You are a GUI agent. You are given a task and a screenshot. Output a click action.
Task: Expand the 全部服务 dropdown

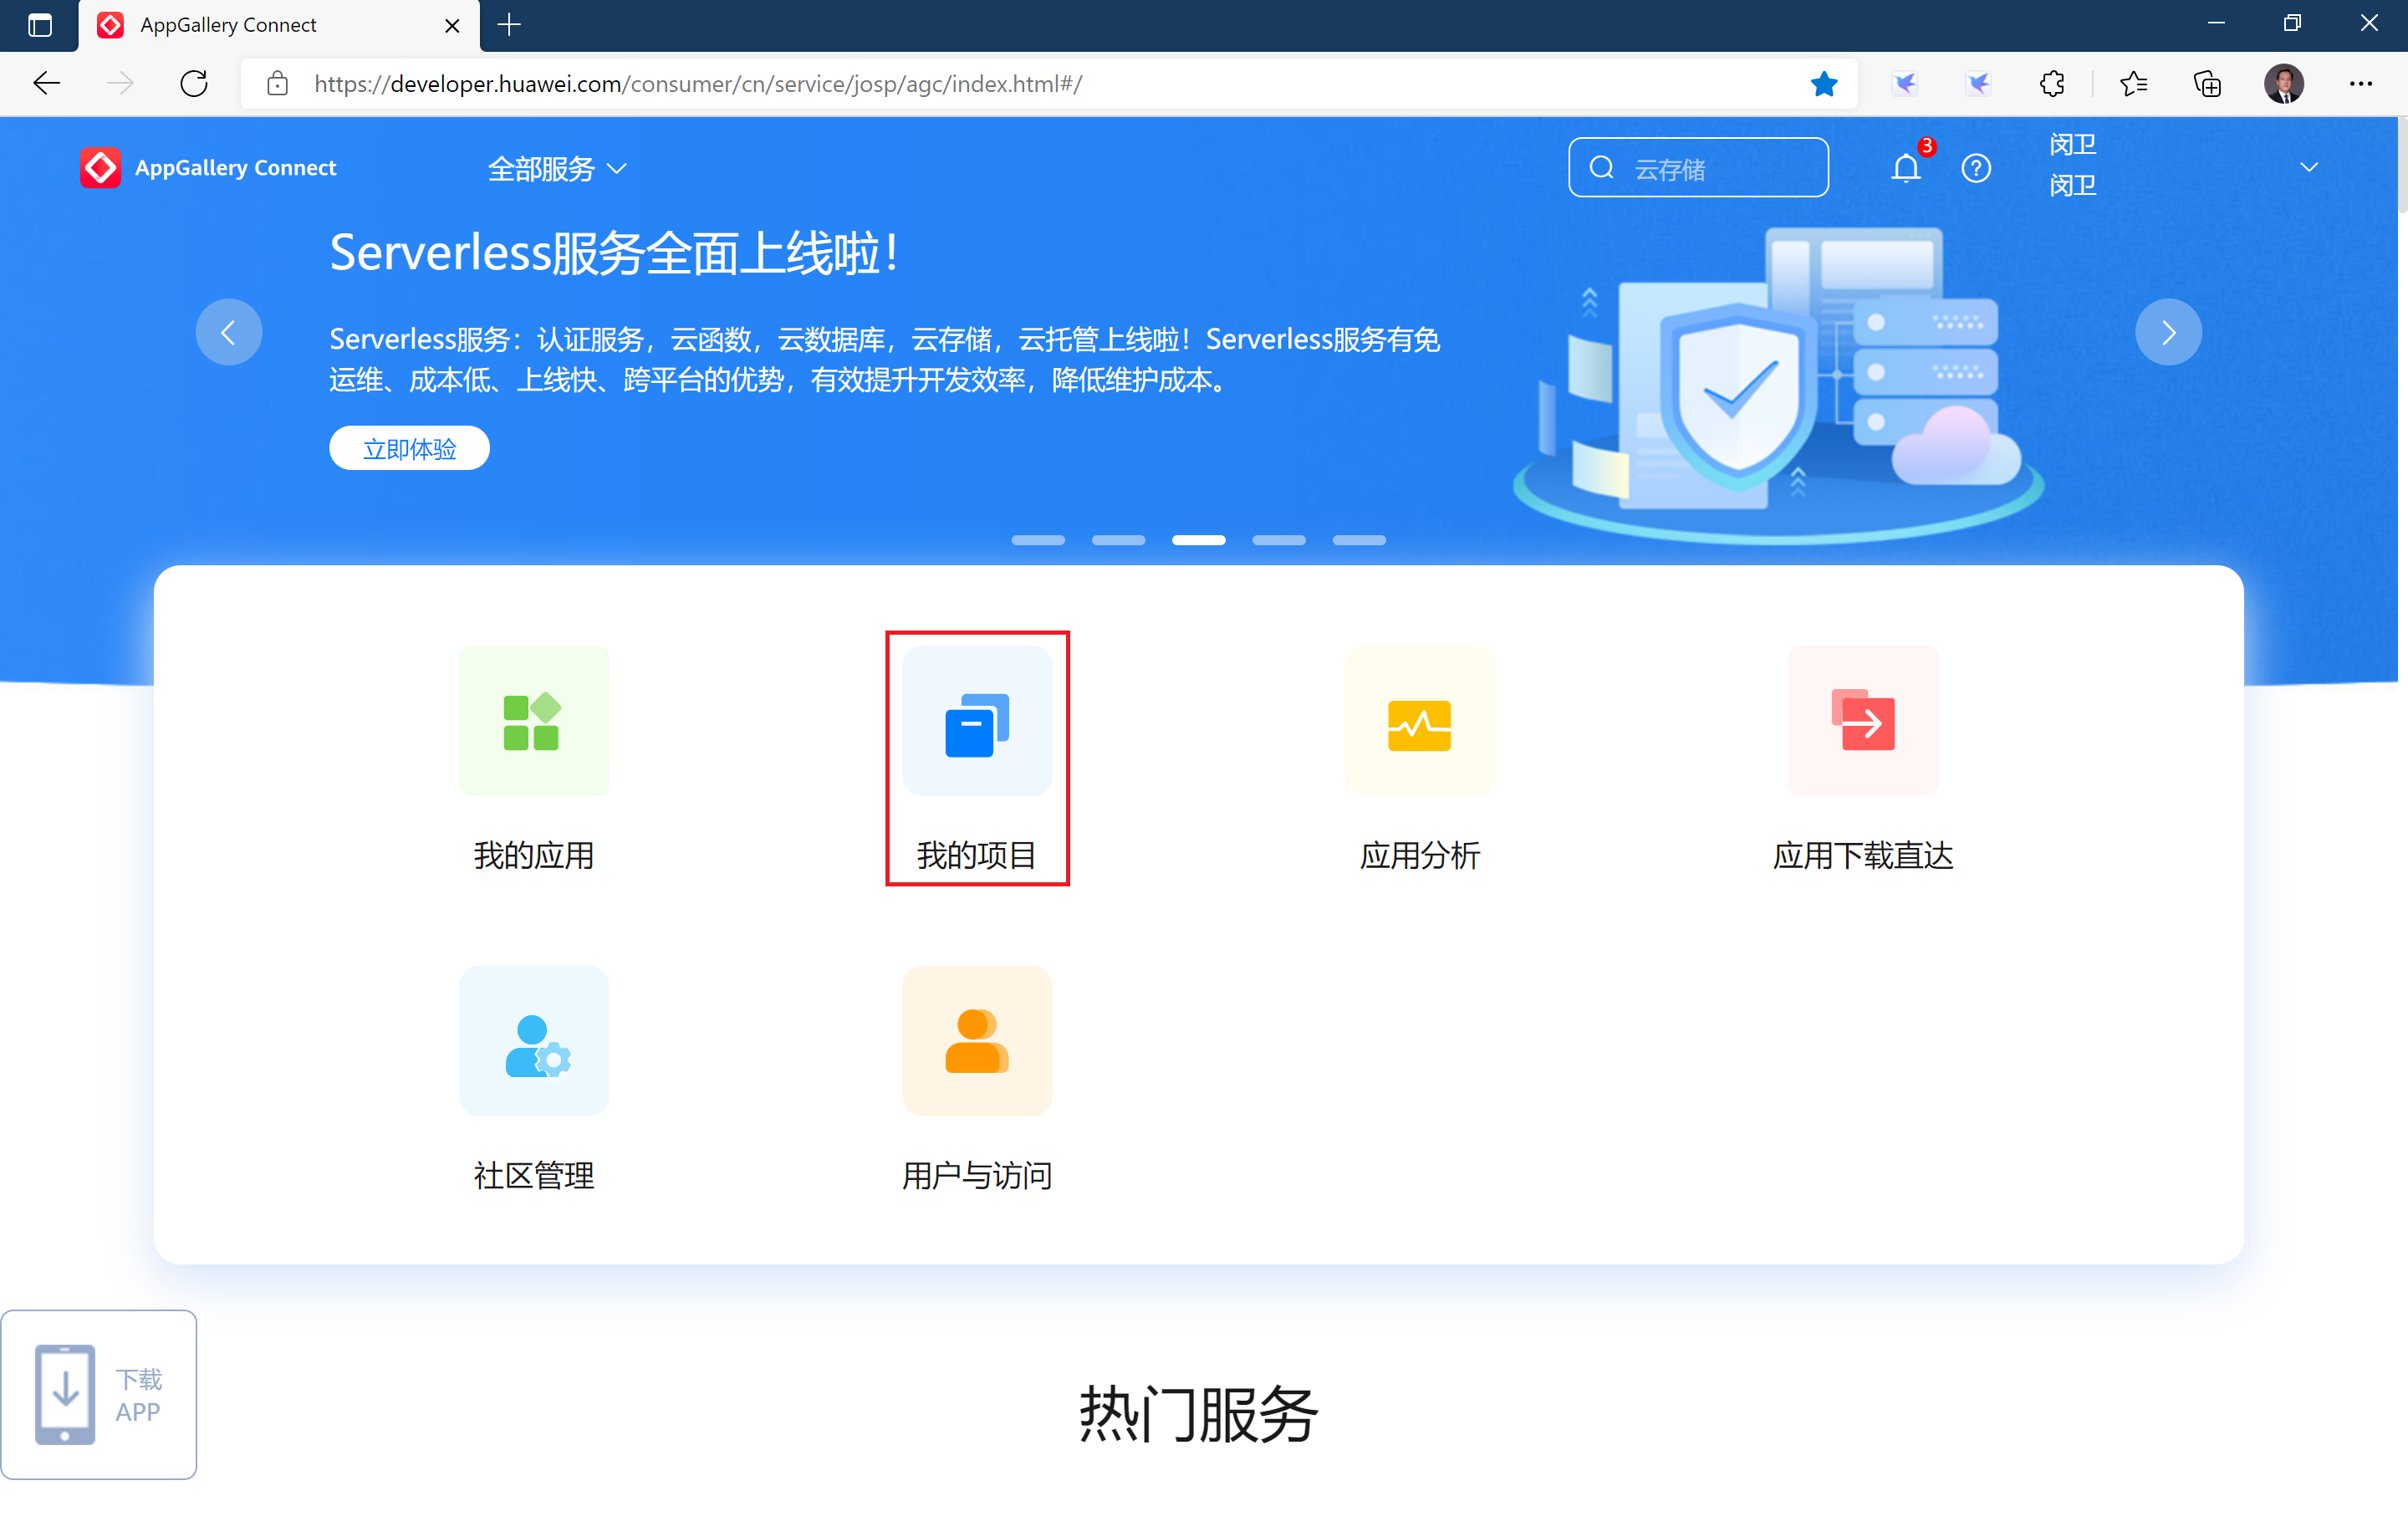[557, 168]
